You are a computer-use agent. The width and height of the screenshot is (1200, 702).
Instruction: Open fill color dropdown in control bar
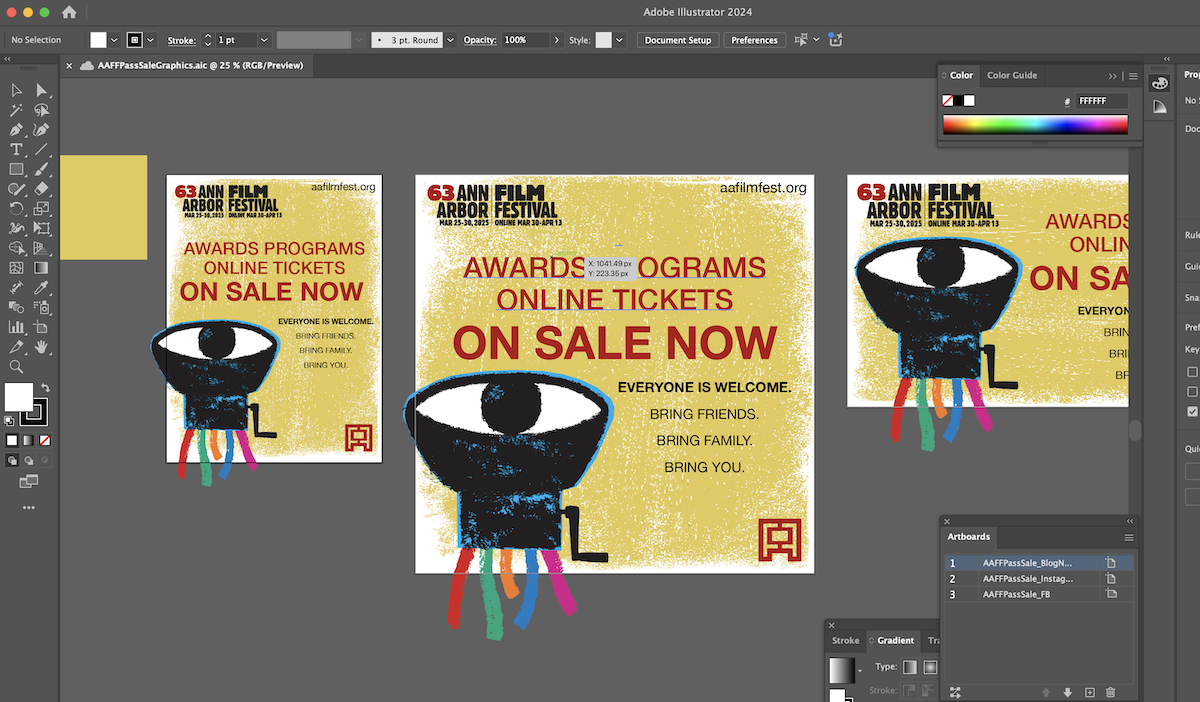click(115, 40)
